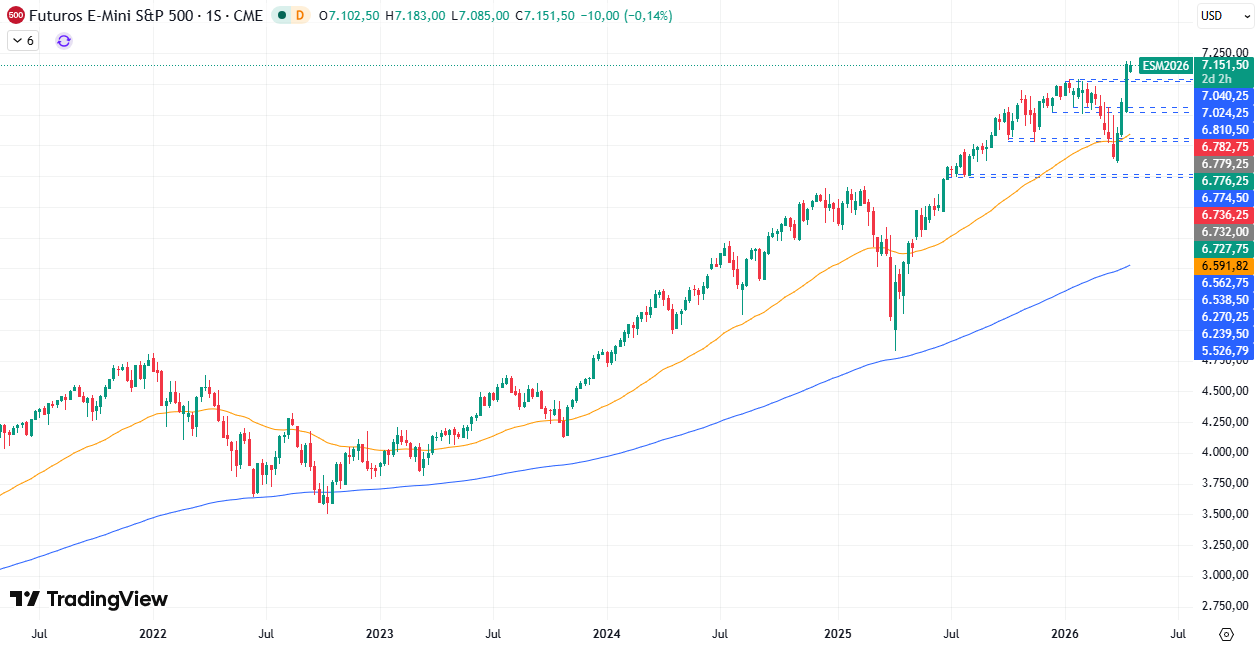Click the blue 5.526,79 price label

pos(1224,351)
